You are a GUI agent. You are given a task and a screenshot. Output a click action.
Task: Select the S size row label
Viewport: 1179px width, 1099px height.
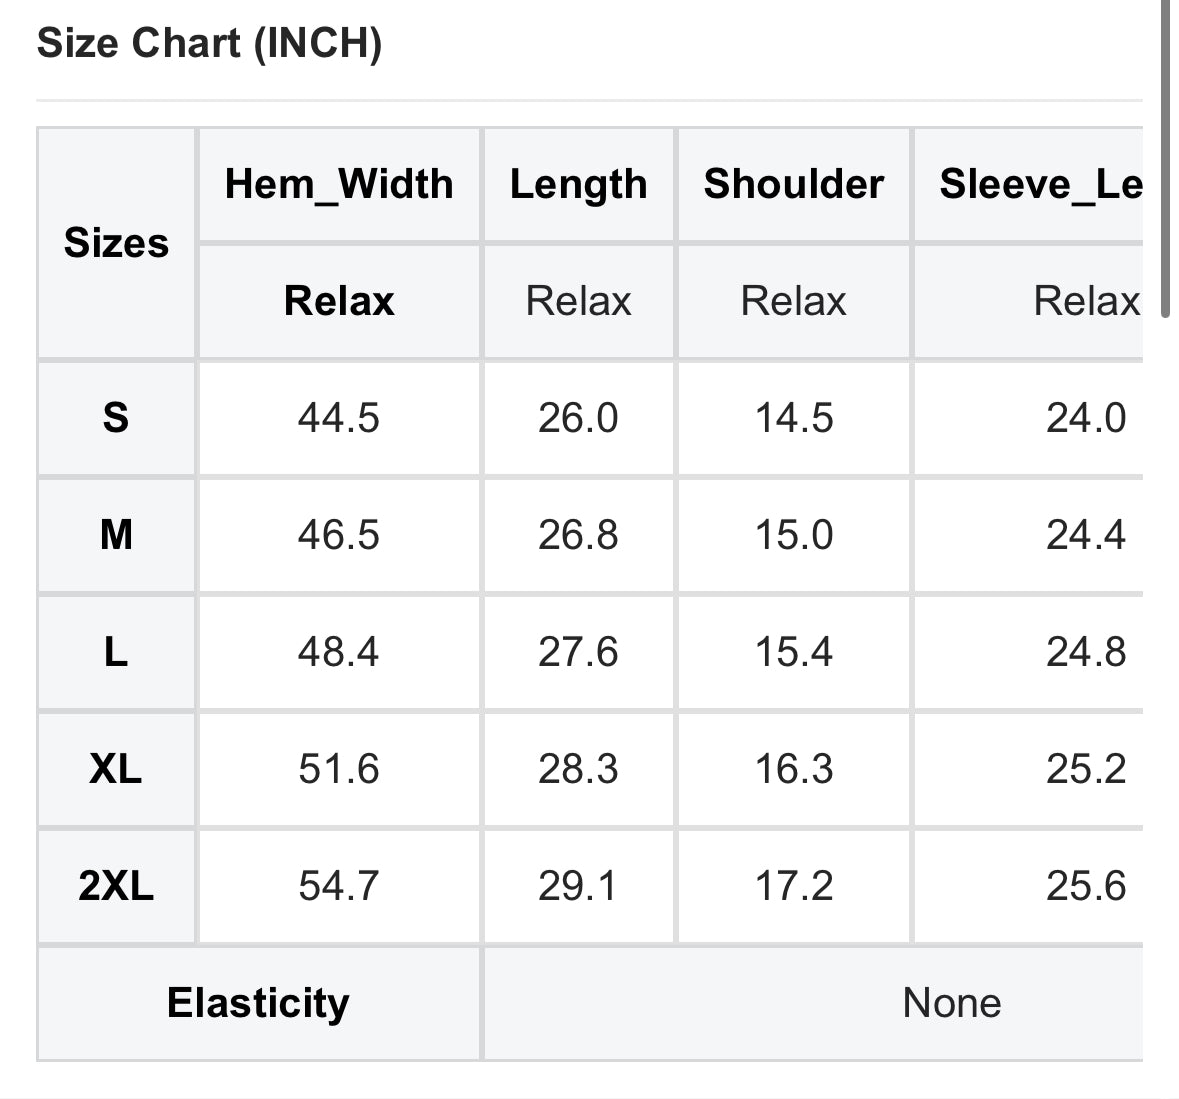pos(116,418)
